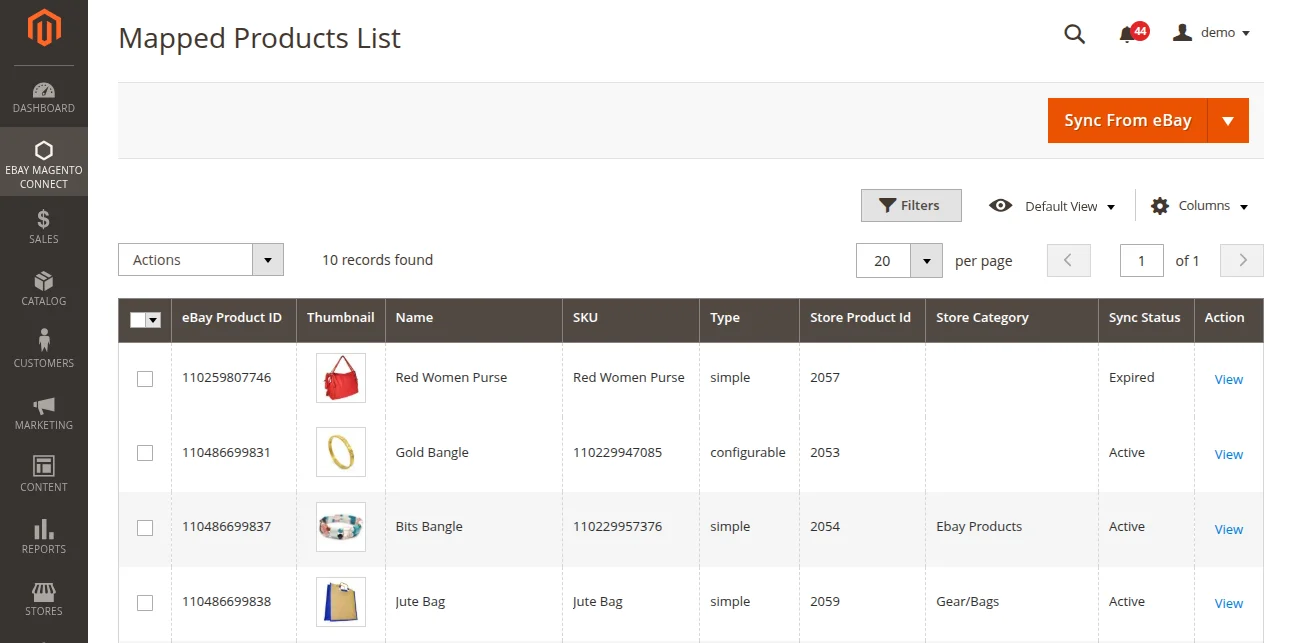
Task: Check the Red Women Purse row checkbox
Action: 145,378
